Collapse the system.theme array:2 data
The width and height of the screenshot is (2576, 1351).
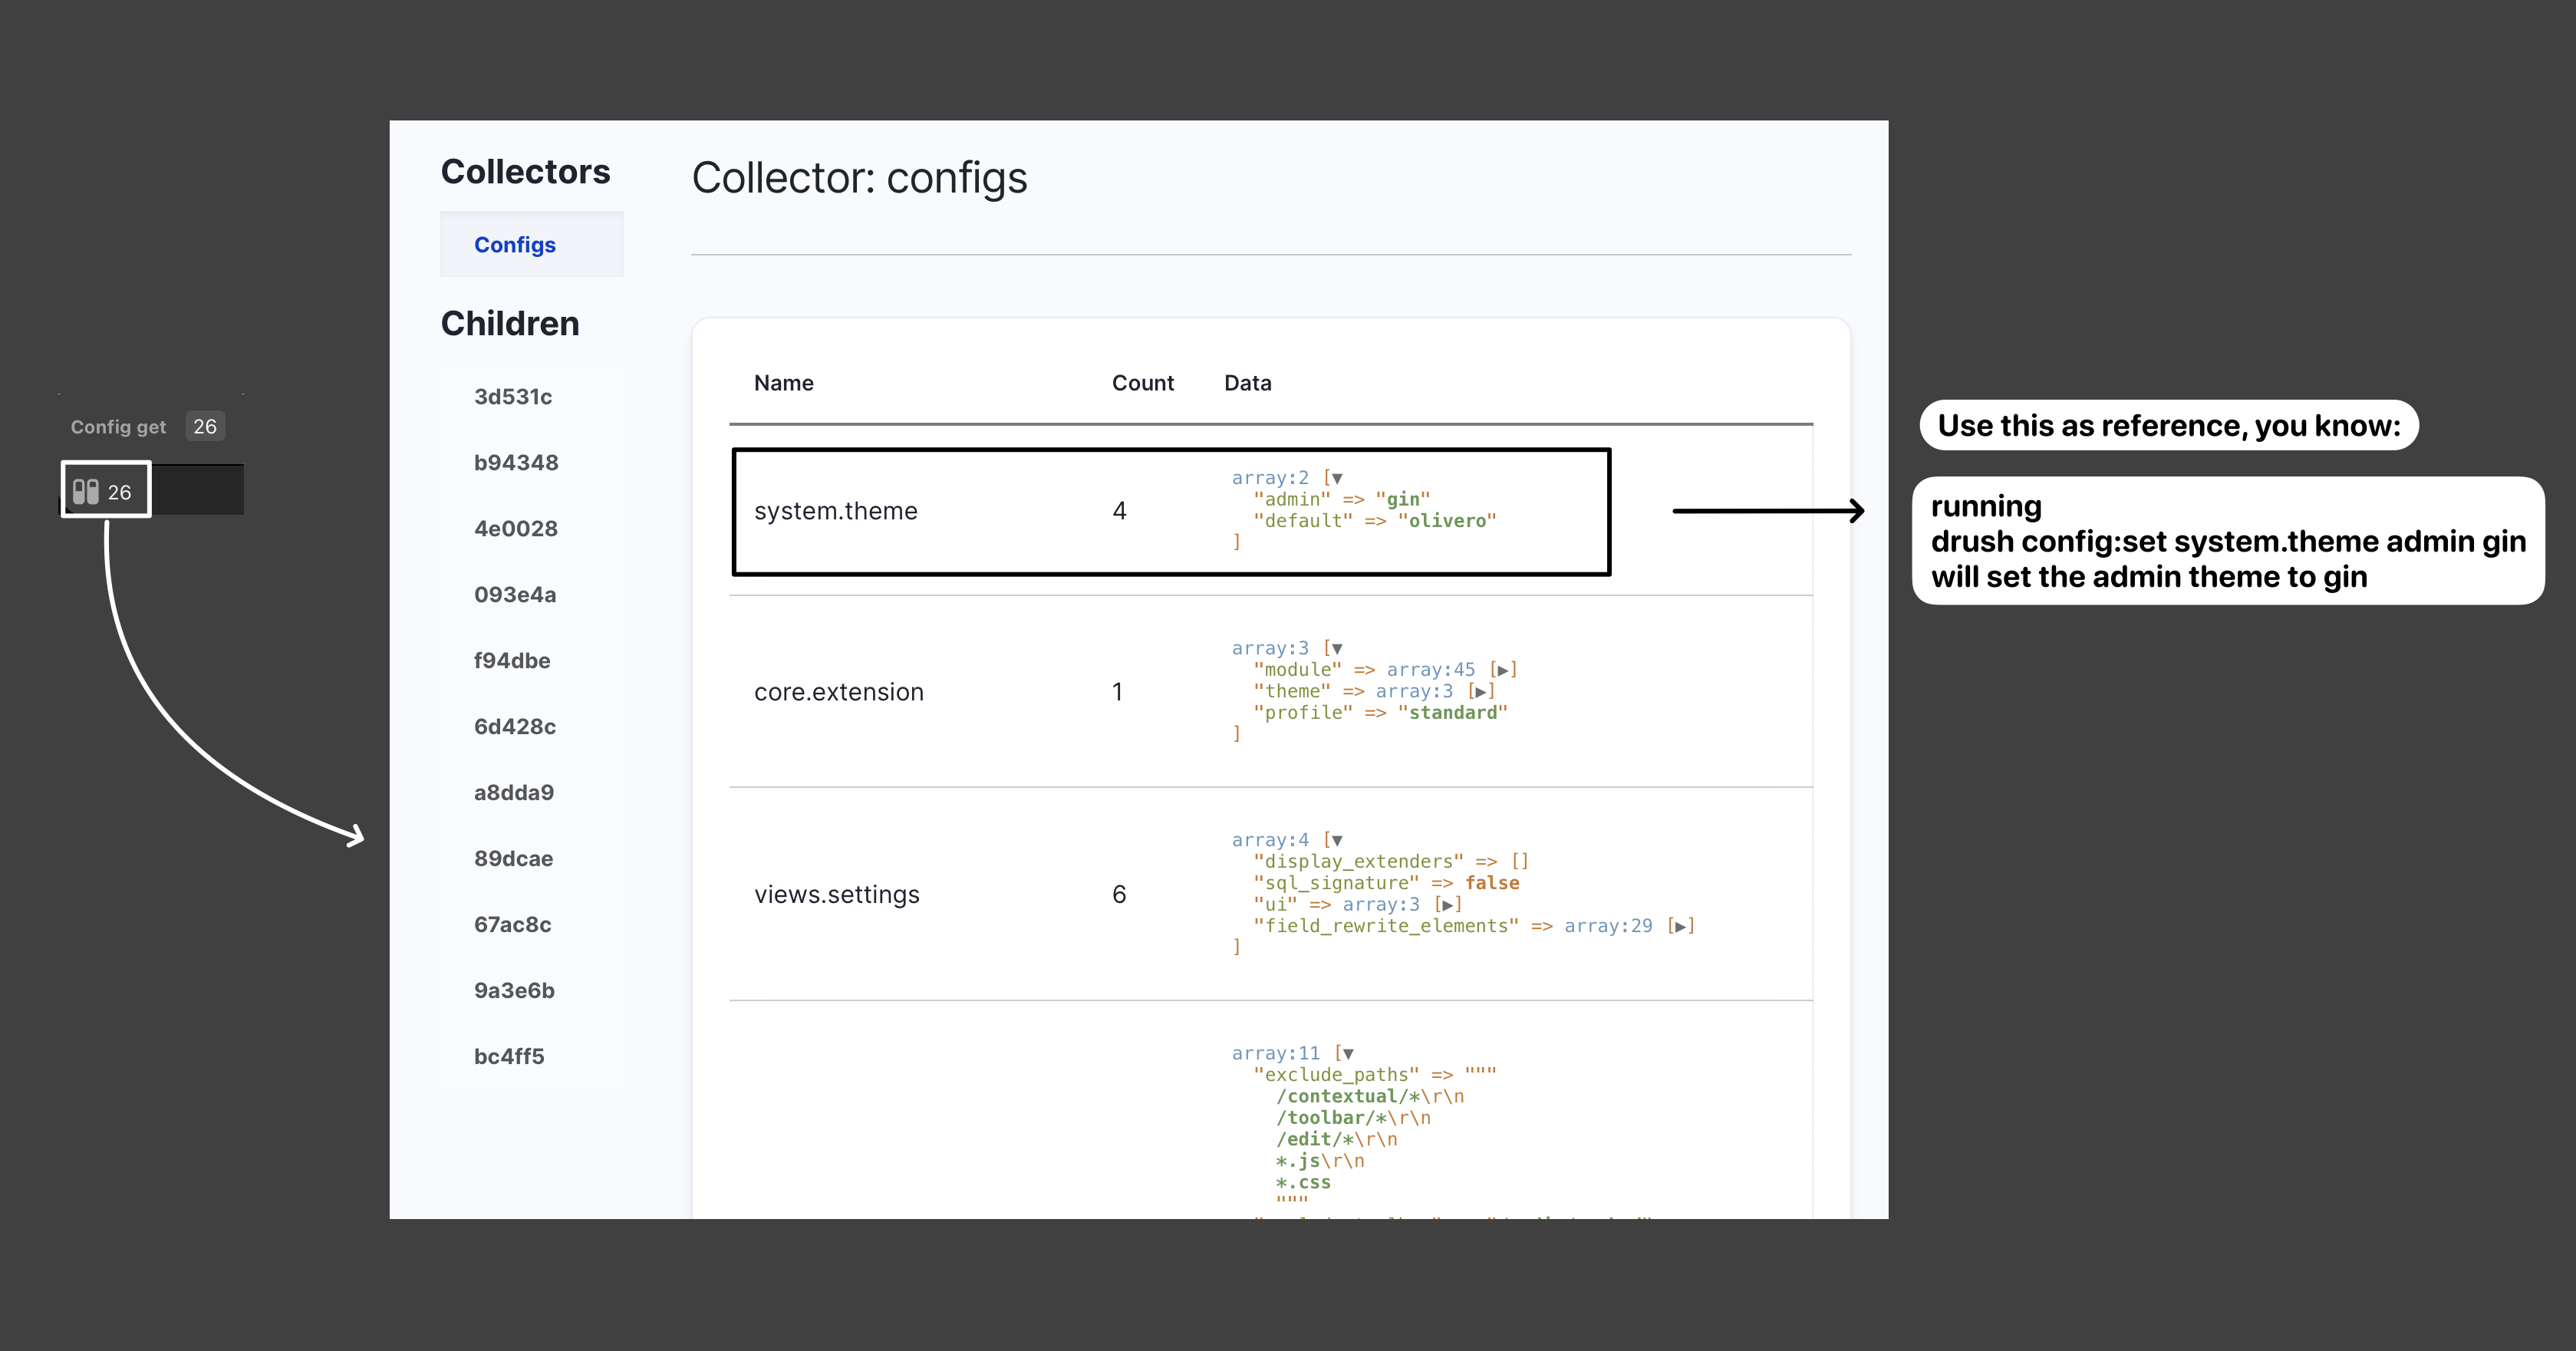tap(1337, 479)
